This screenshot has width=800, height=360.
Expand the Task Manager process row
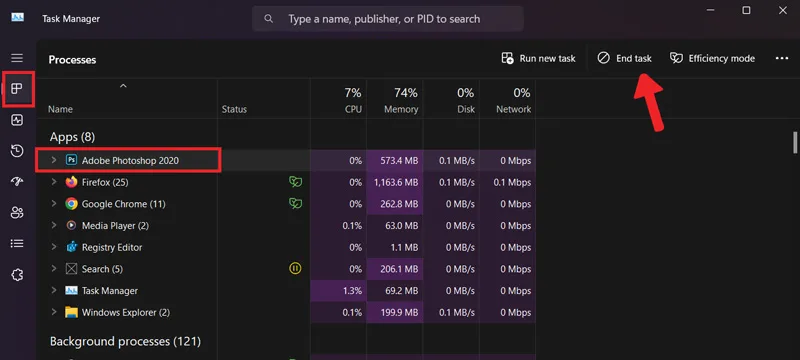click(x=54, y=290)
